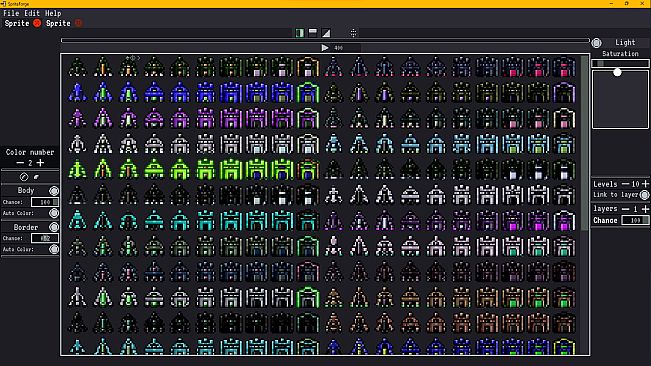Screen dimensions: 651x366
Task: Open the File menu
Action: coord(11,13)
